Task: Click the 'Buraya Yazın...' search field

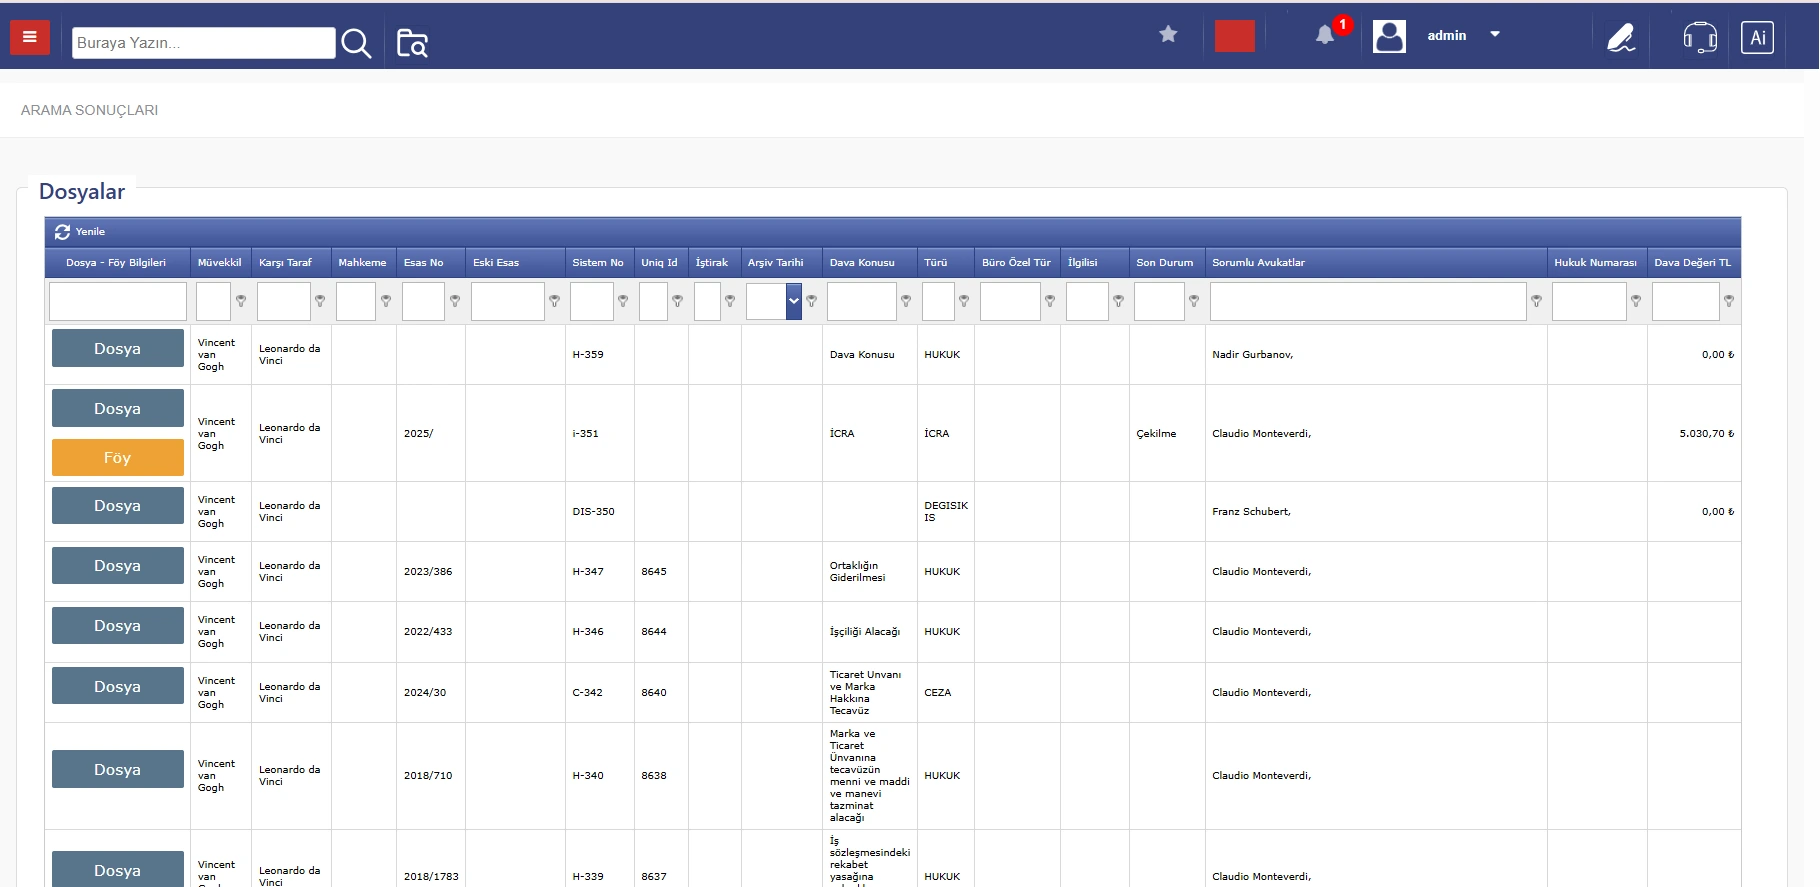Action: point(203,43)
